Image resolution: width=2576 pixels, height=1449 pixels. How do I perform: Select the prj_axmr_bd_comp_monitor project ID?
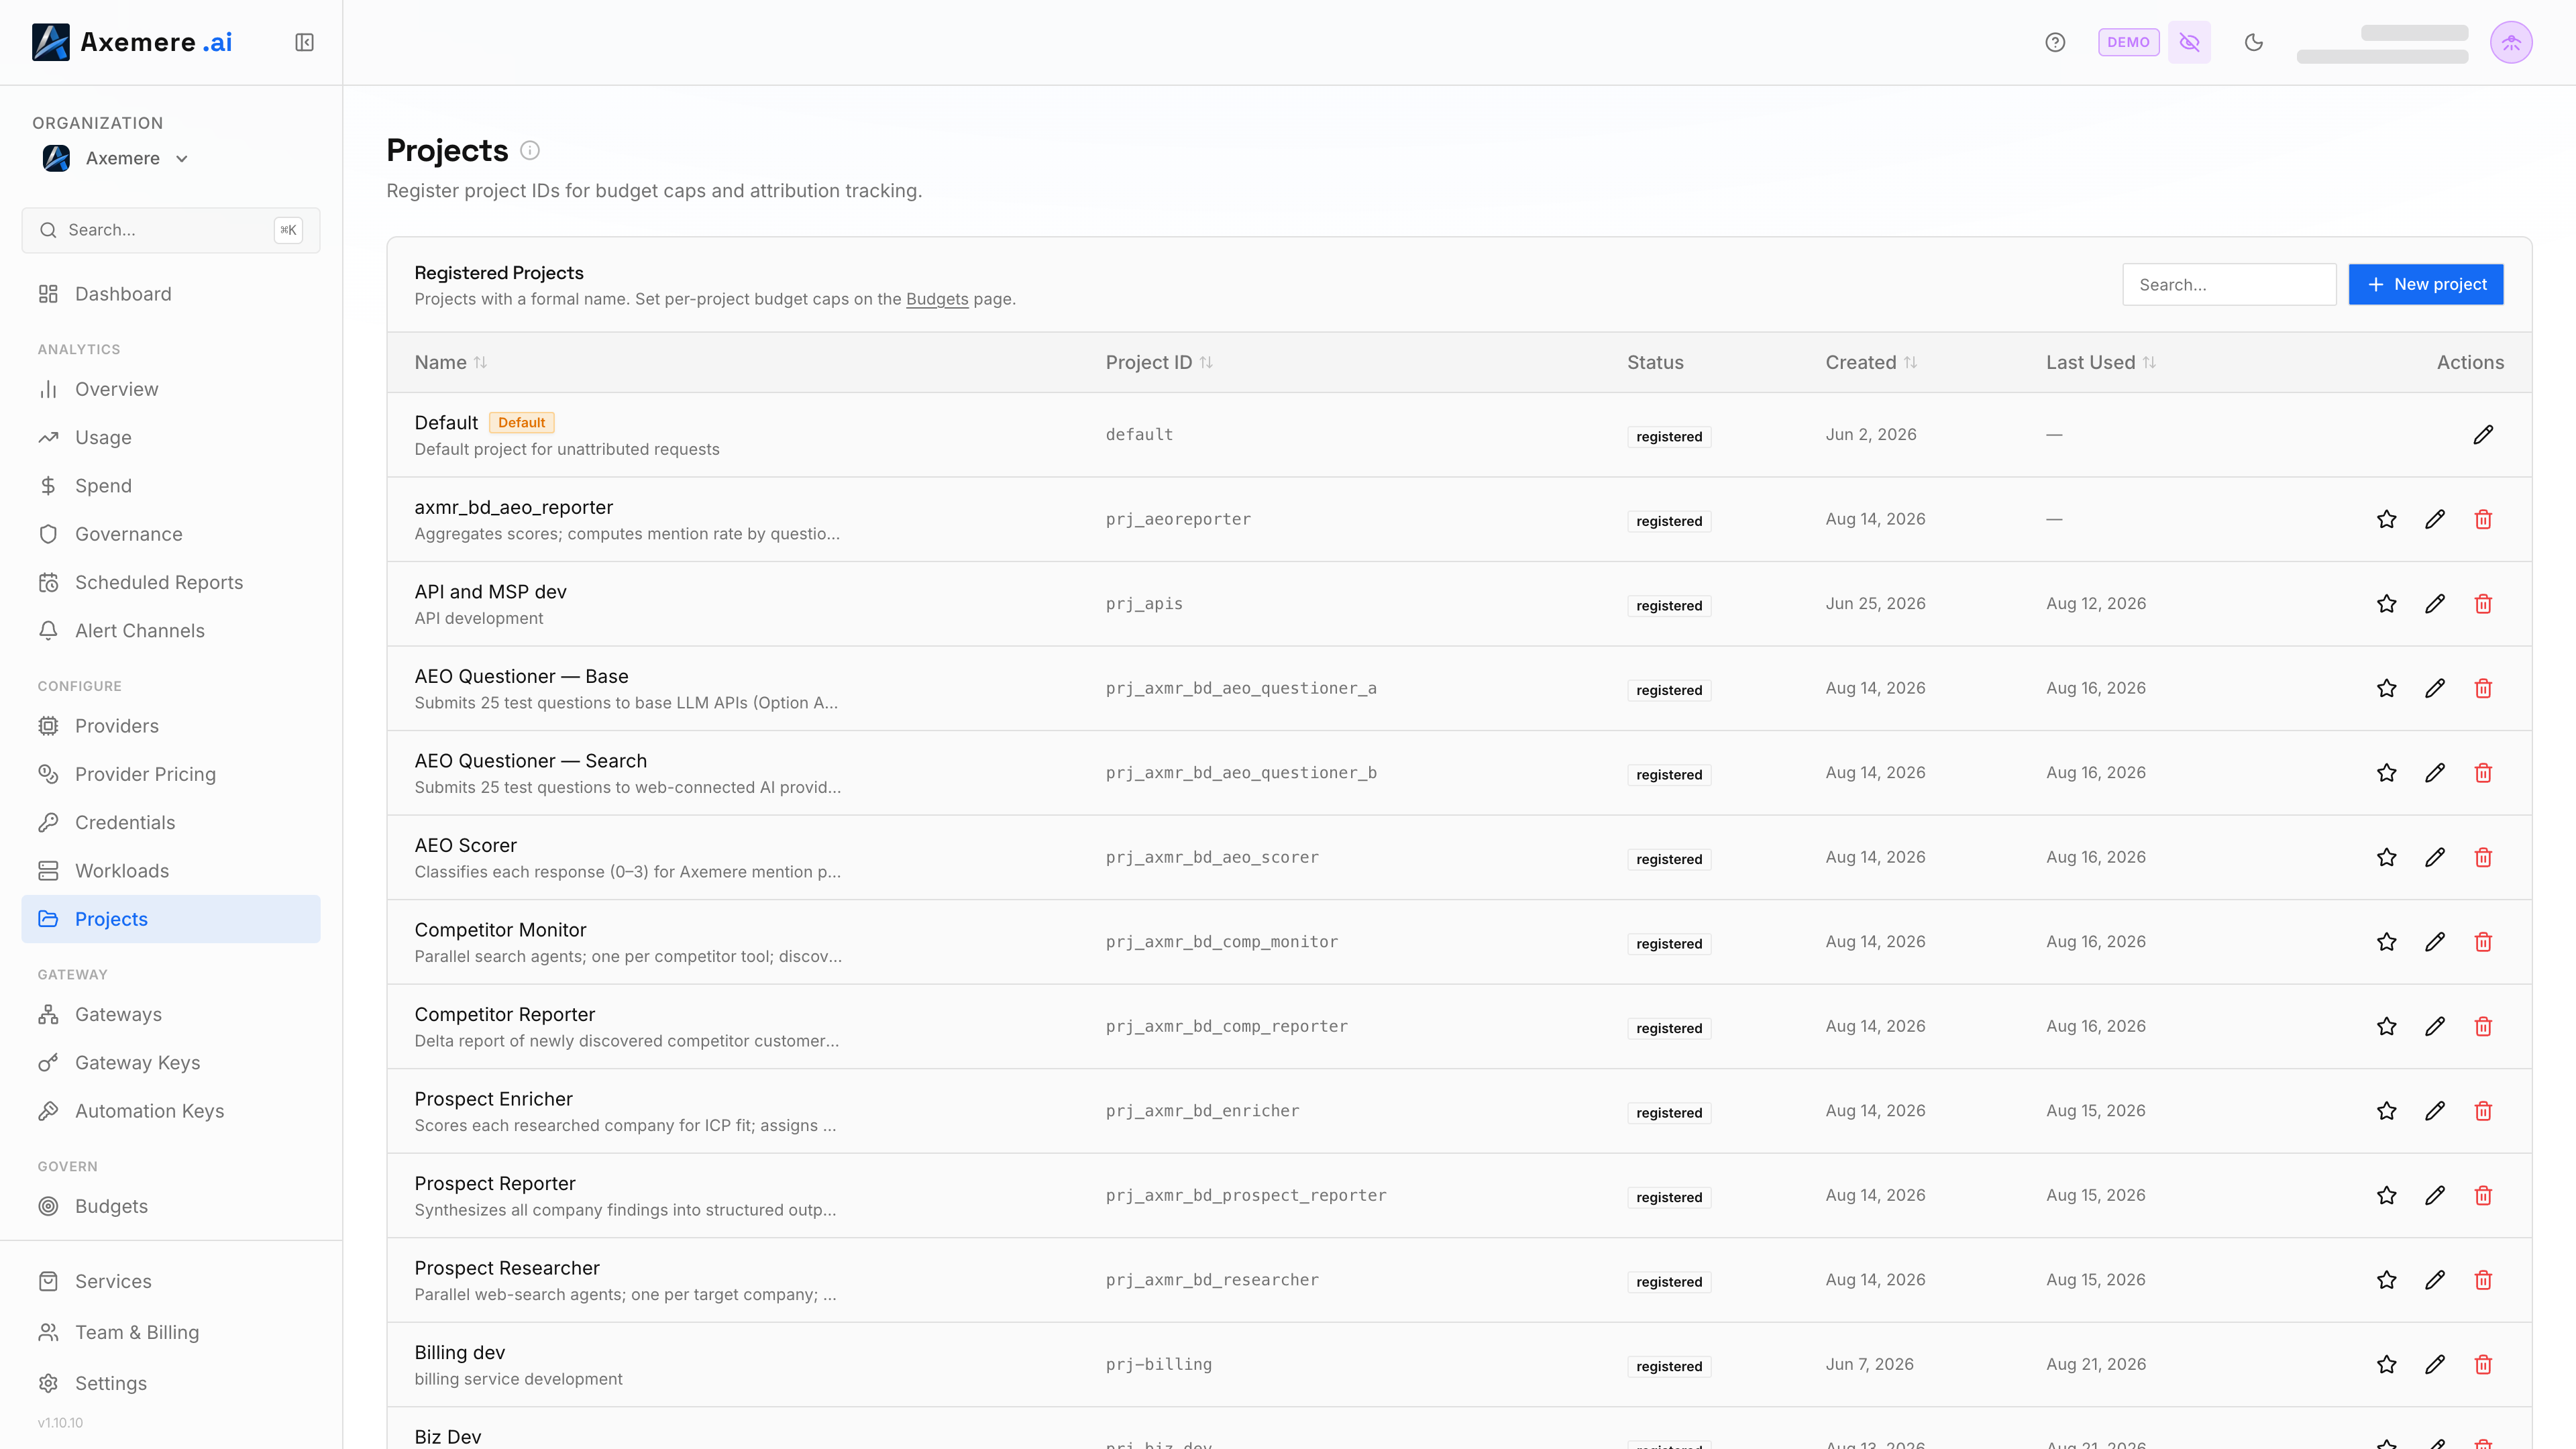tap(1222, 942)
